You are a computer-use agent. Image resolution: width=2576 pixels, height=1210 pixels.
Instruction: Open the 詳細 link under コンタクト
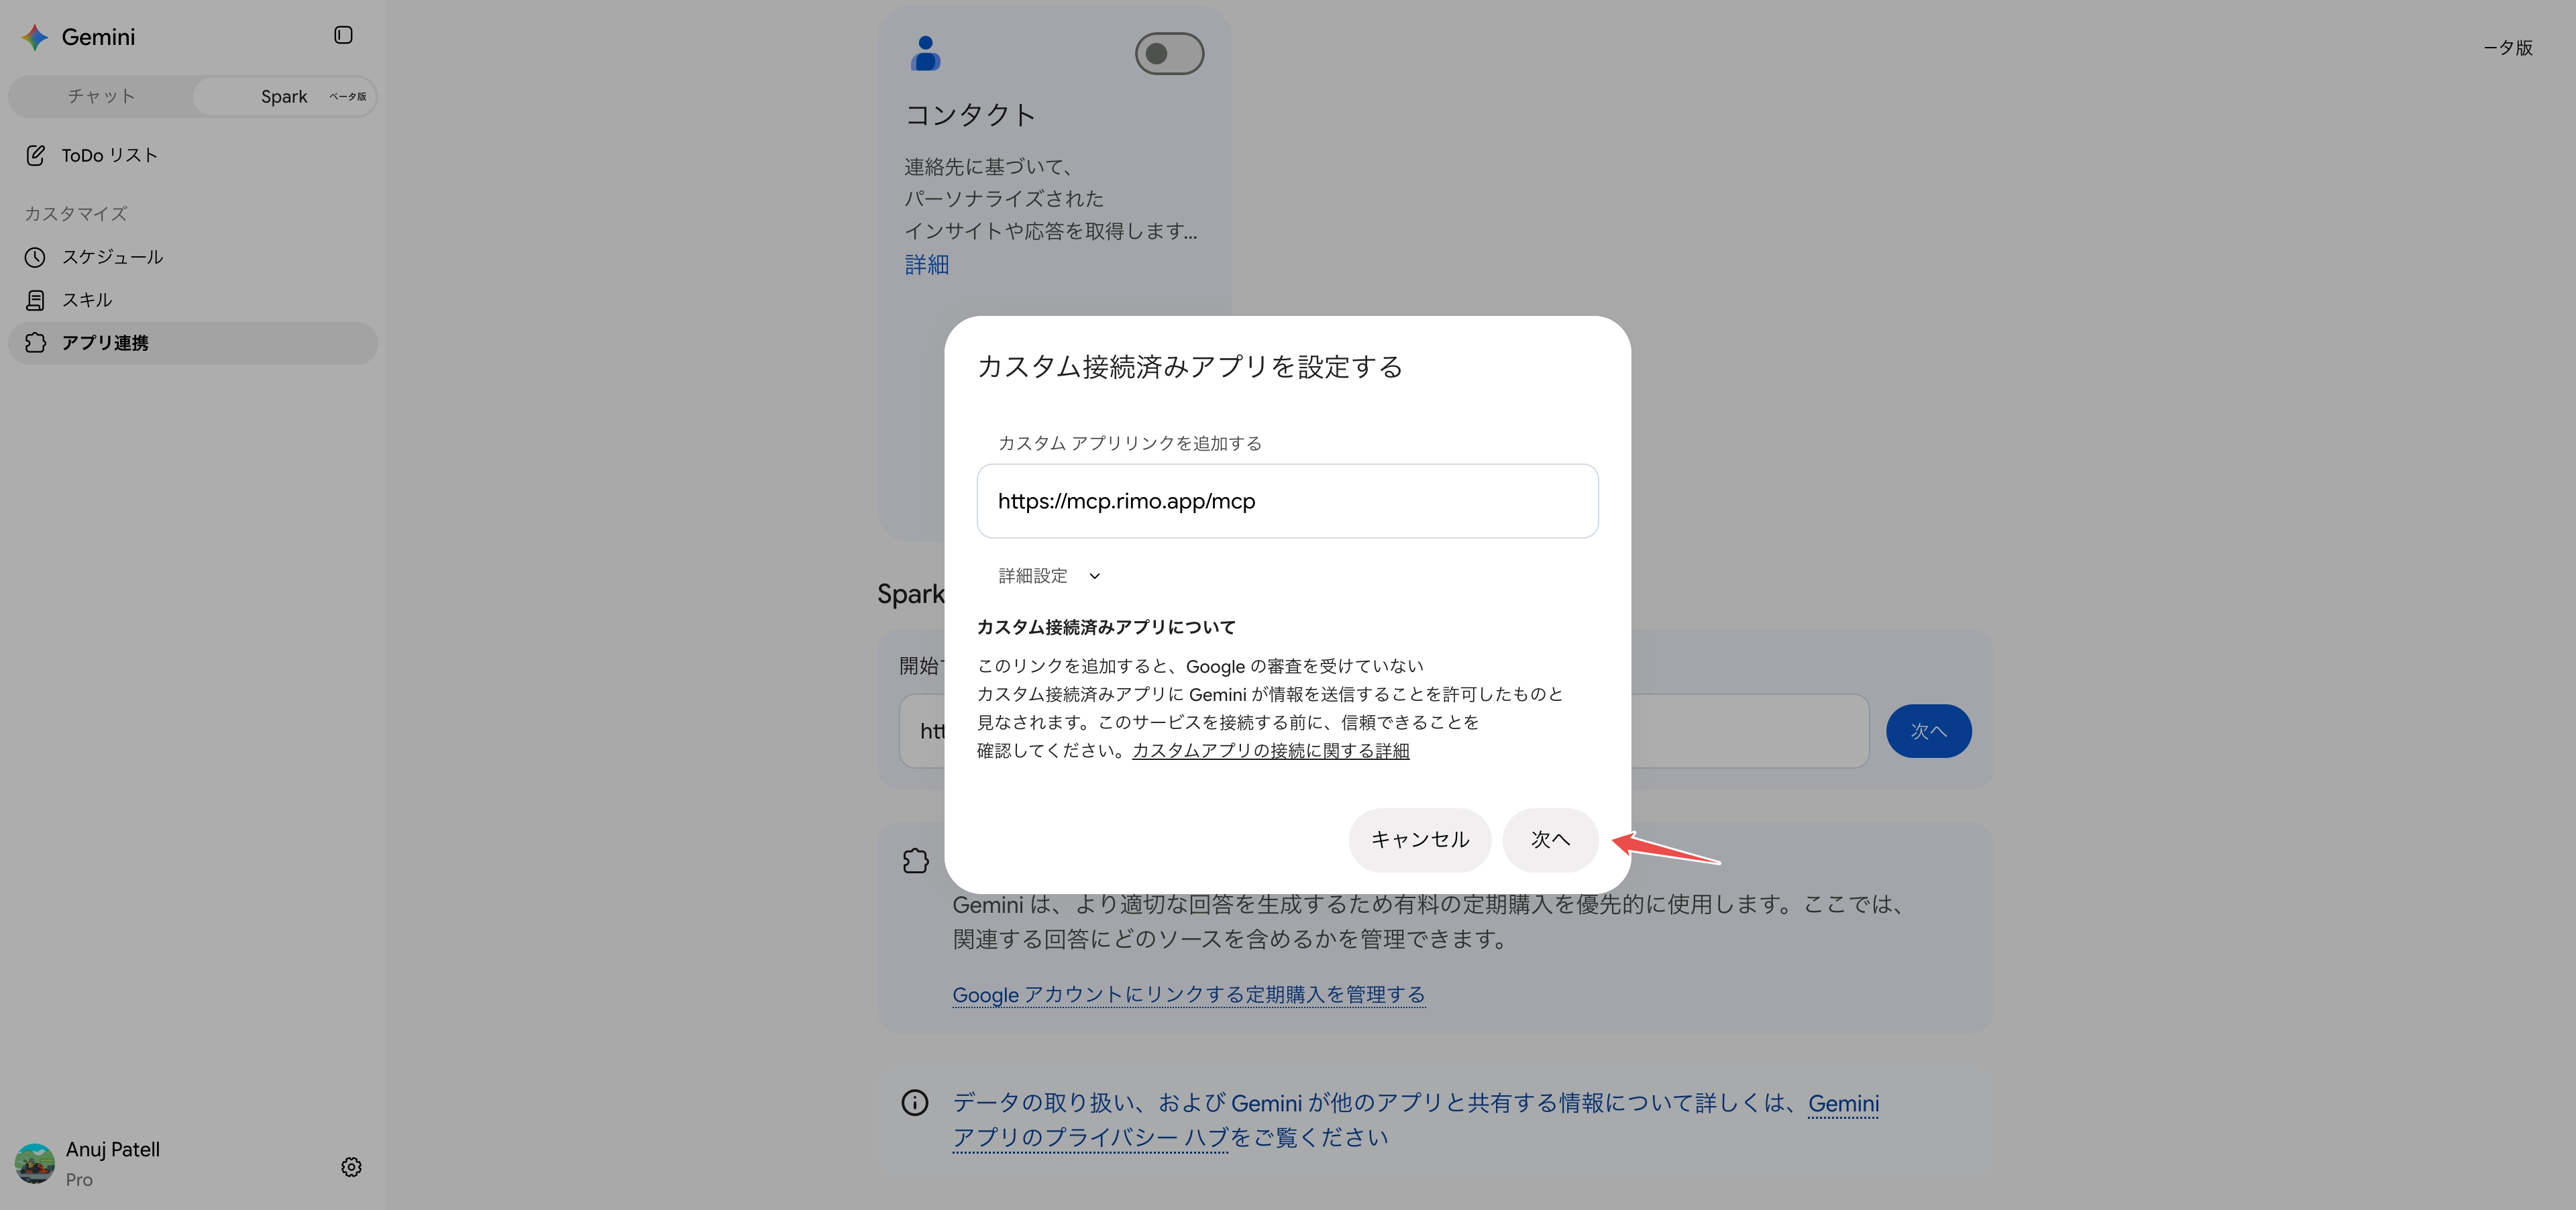(x=927, y=265)
